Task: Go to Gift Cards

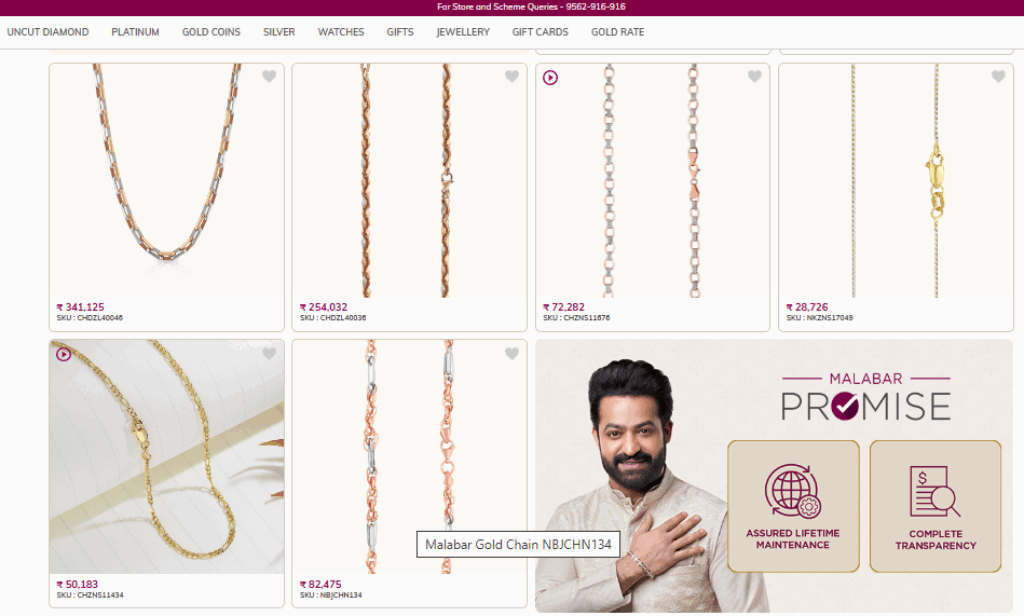Action: pyautogui.click(x=540, y=32)
